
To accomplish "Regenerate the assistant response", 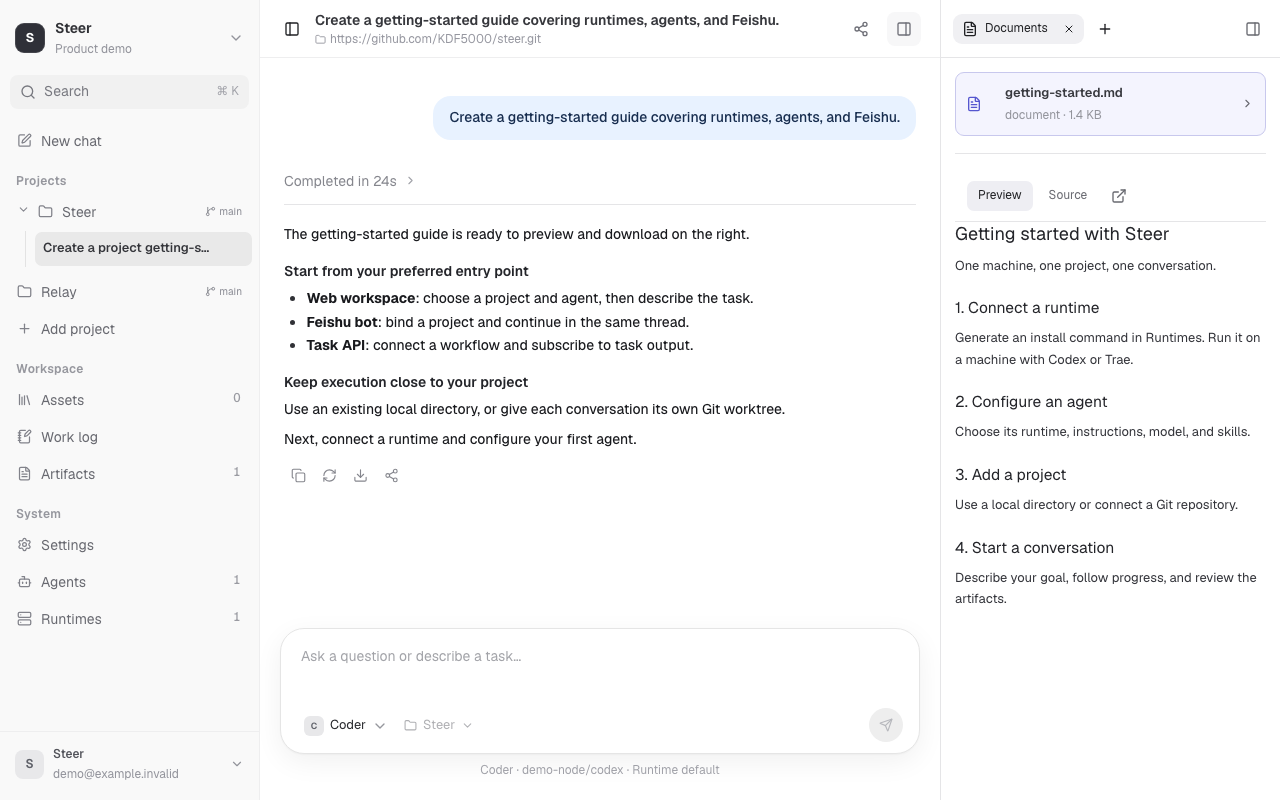I will tap(329, 476).
